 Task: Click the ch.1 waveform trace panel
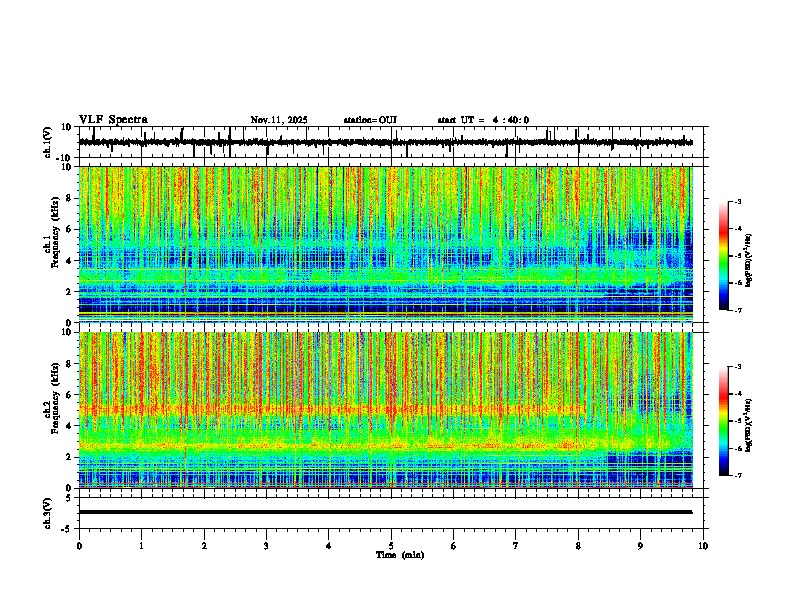[393, 142]
